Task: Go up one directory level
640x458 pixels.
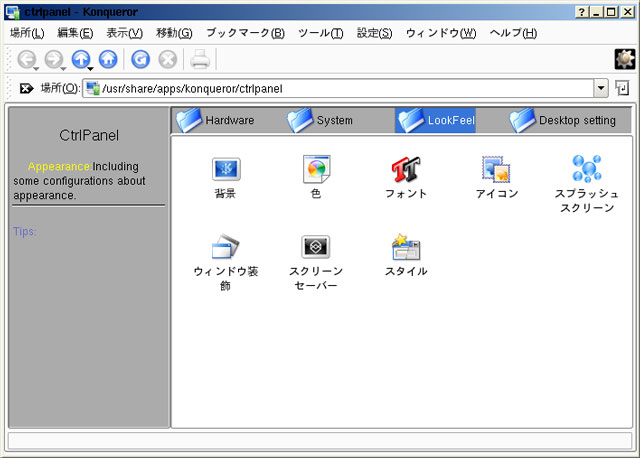Action: point(81,60)
